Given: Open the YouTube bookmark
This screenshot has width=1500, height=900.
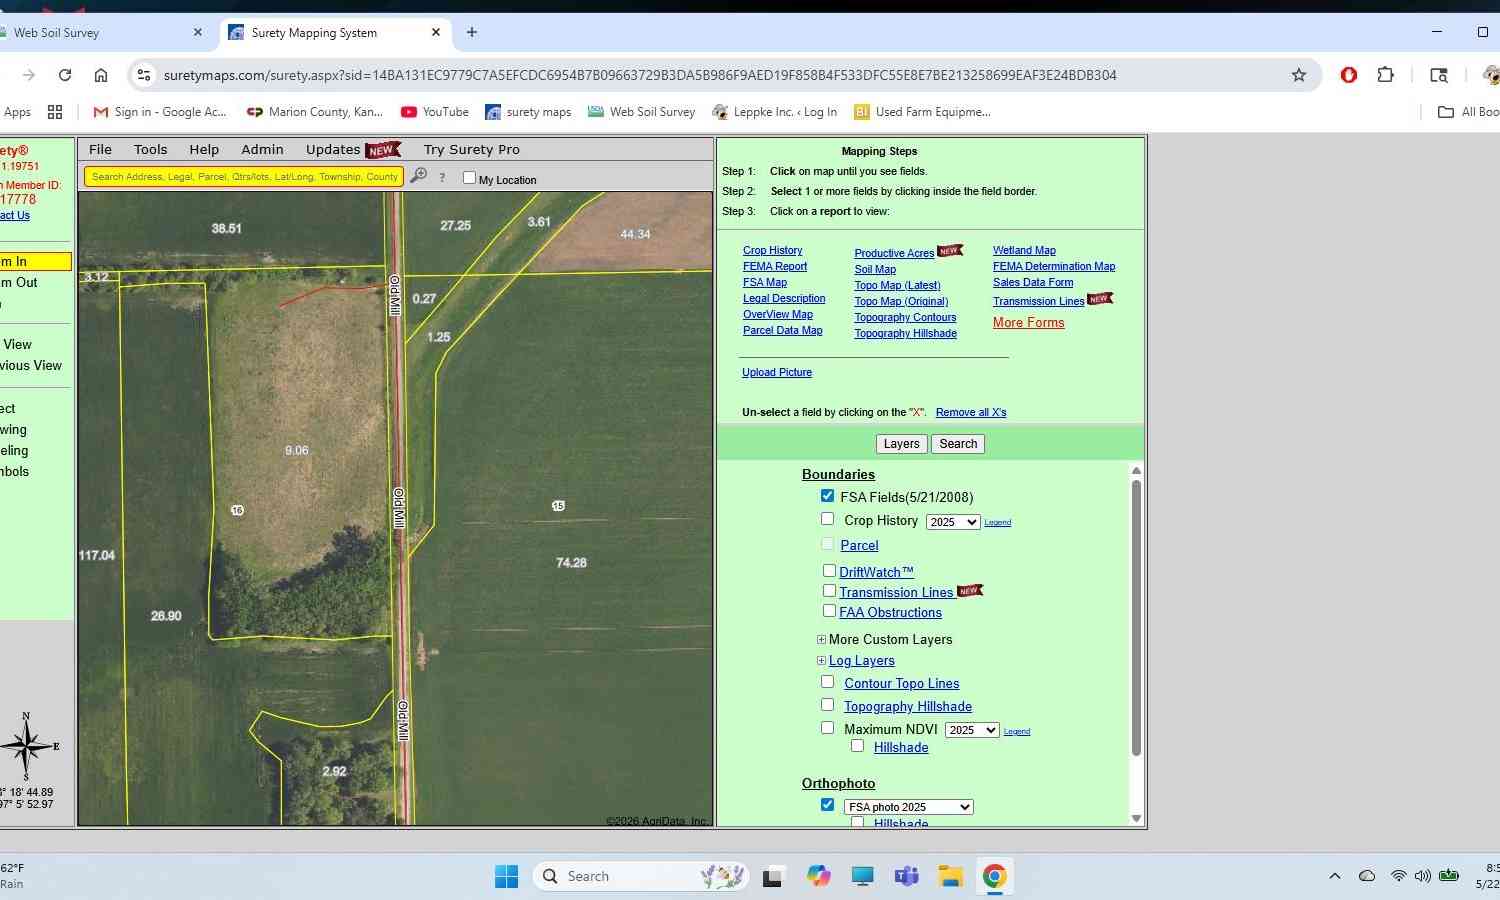Looking at the screenshot, I should pyautogui.click(x=435, y=112).
